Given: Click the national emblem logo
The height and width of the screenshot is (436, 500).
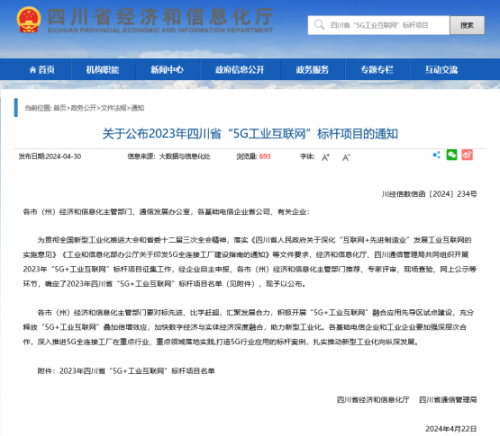Looking at the screenshot, I should pos(29,19).
